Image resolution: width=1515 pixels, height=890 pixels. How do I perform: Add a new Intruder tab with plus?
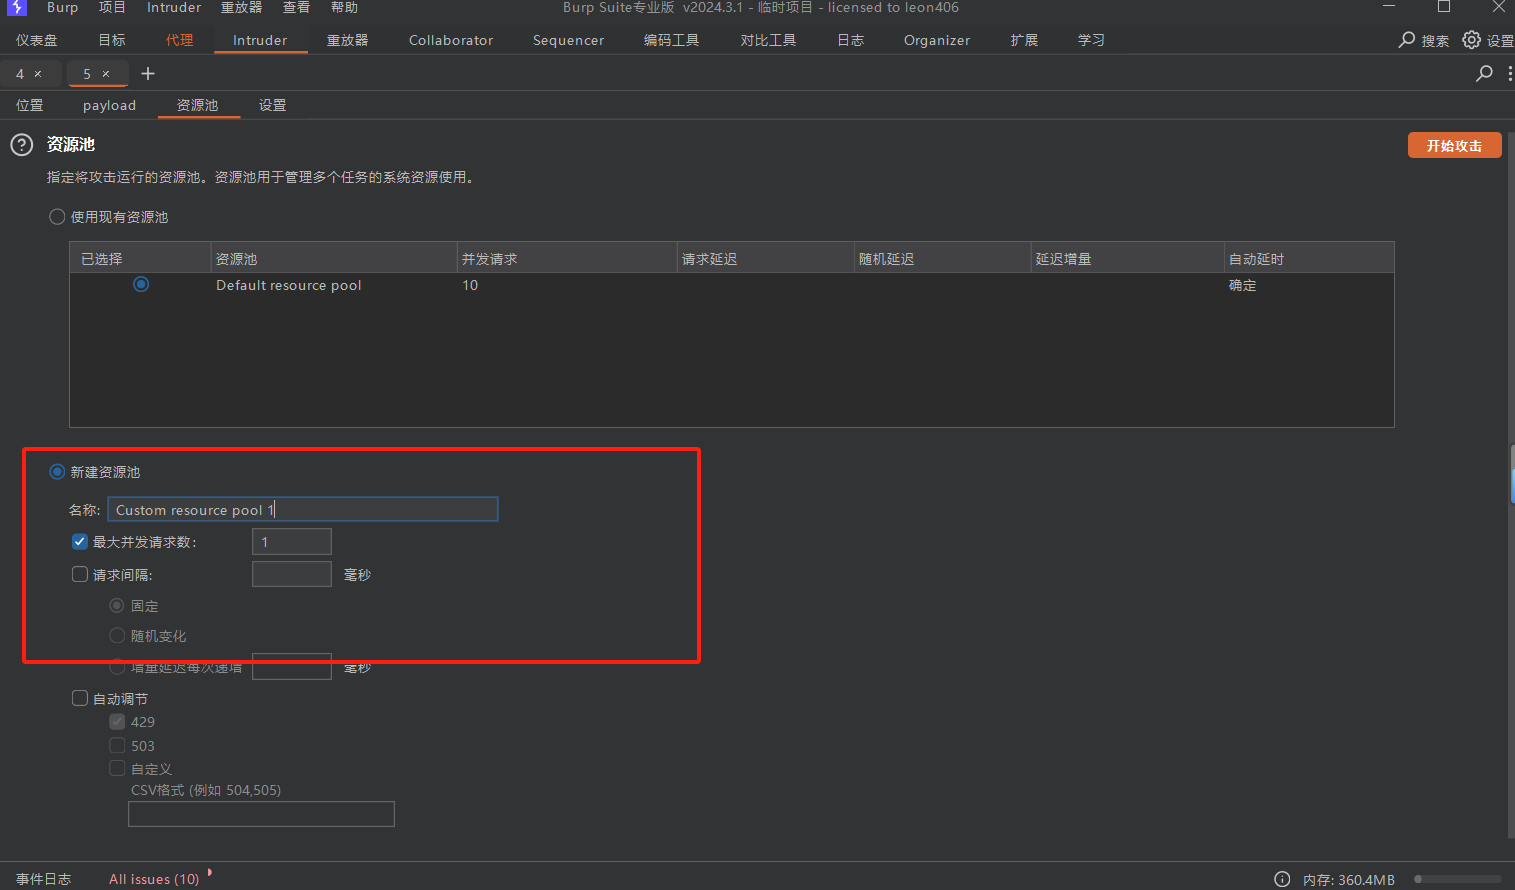(x=148, y=73)
